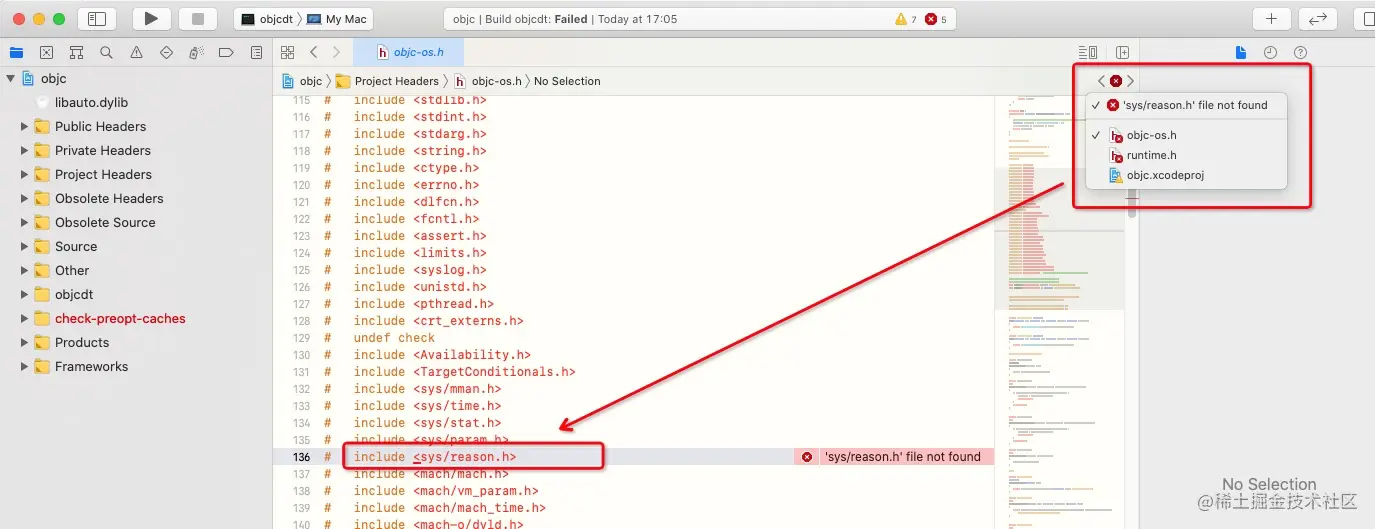Open the Library with the plus button

click(1271, 19)
